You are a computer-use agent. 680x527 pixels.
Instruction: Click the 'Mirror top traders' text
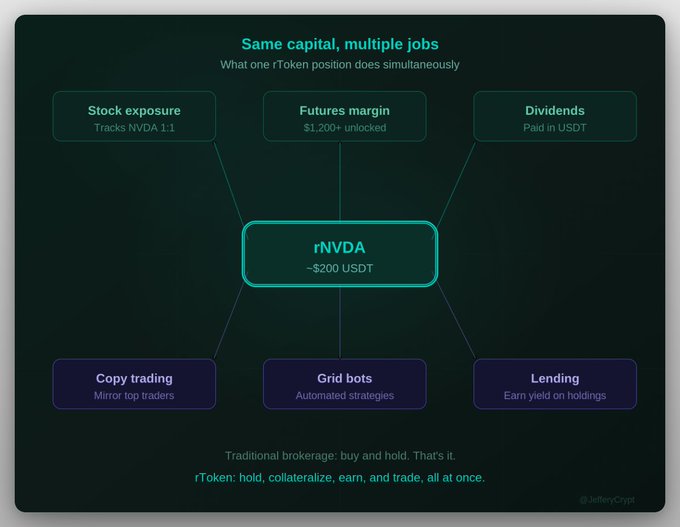(x=134, y=396)
